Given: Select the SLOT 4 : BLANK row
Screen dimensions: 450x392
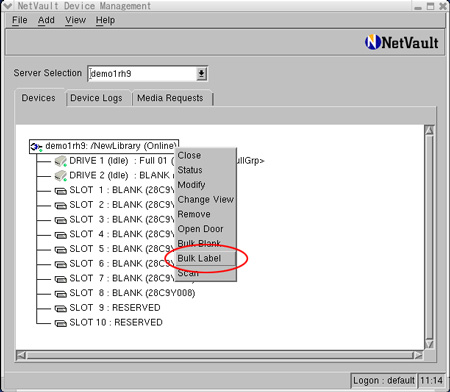Looking at the screenshot, I should pos(121,234).
